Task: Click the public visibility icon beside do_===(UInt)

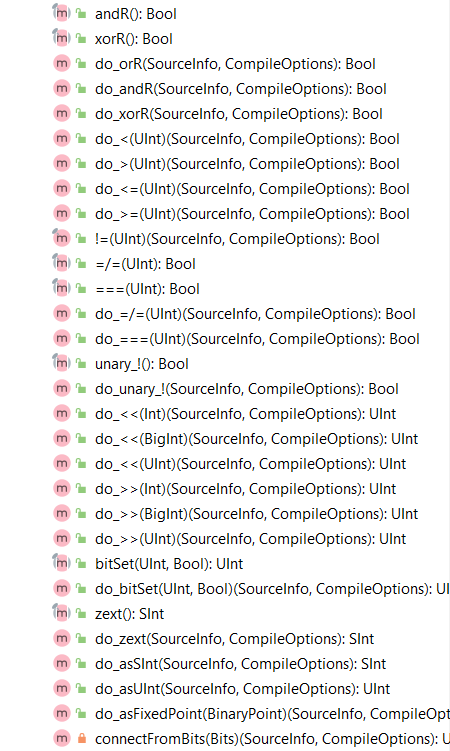Action: [81, 339]
